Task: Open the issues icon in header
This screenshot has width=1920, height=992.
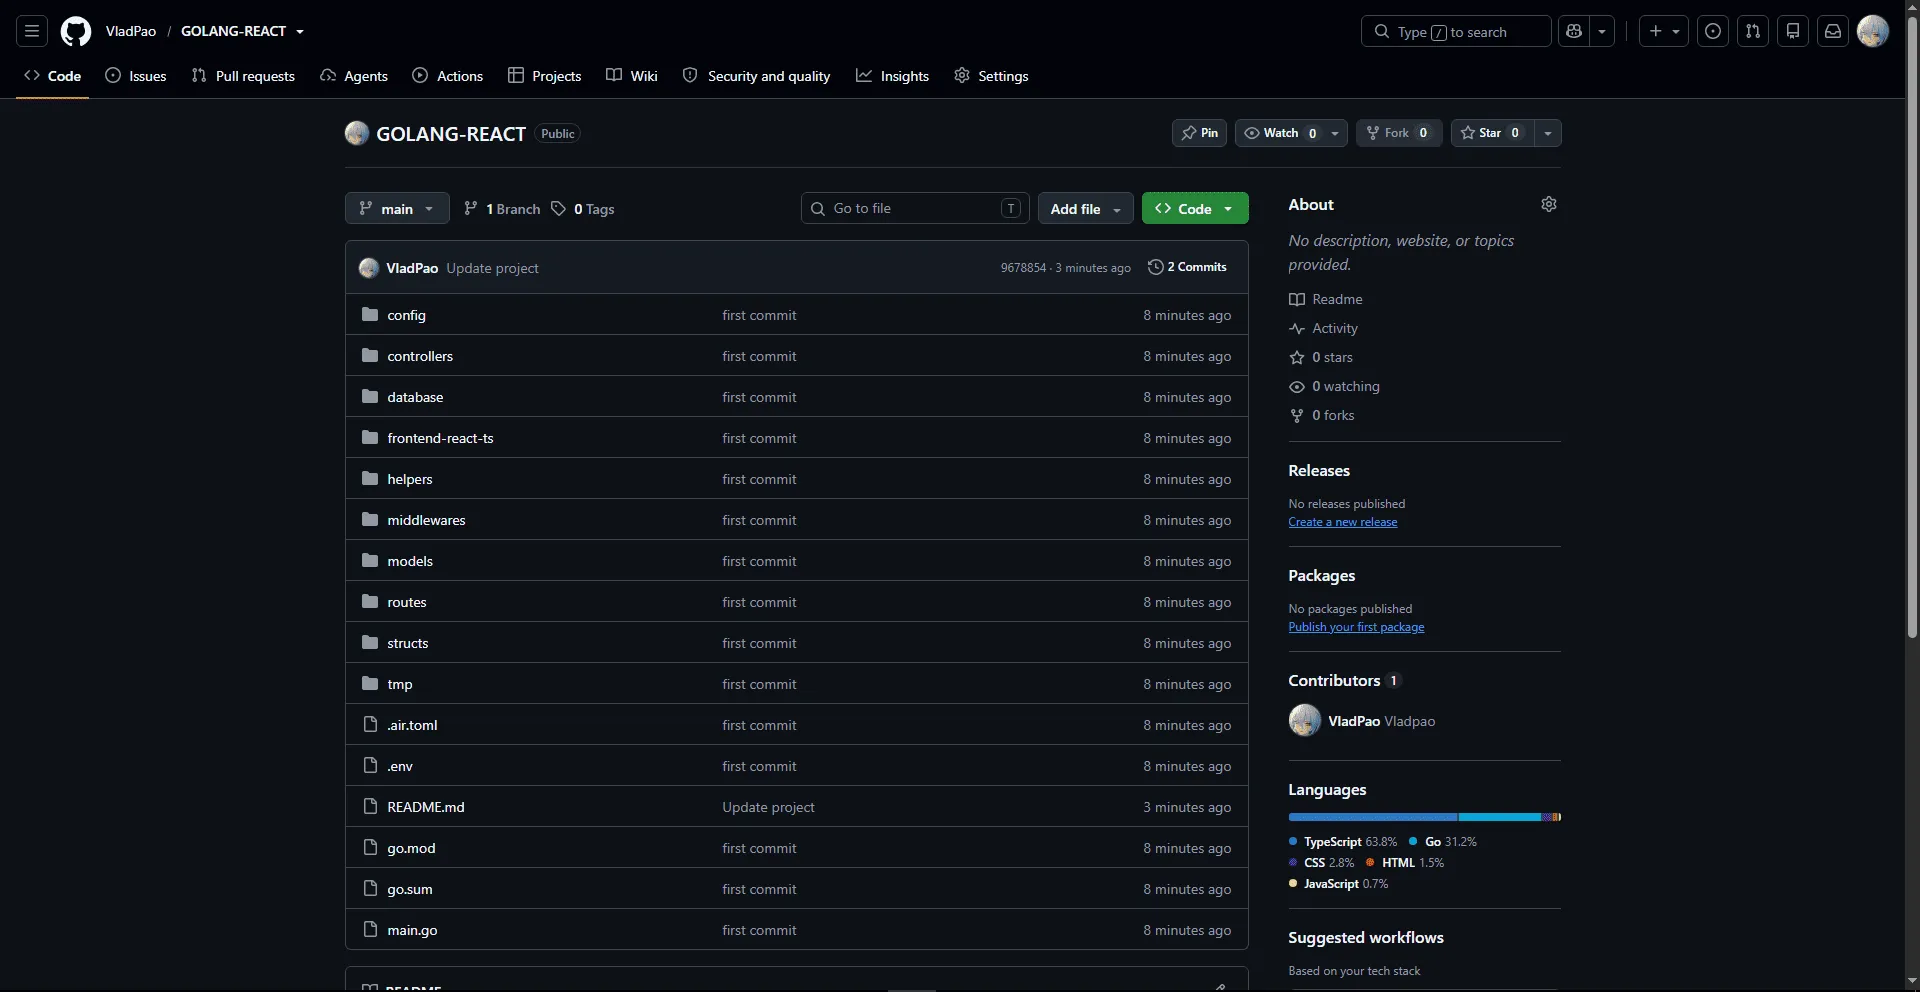Action: [x=1713, y=31]
